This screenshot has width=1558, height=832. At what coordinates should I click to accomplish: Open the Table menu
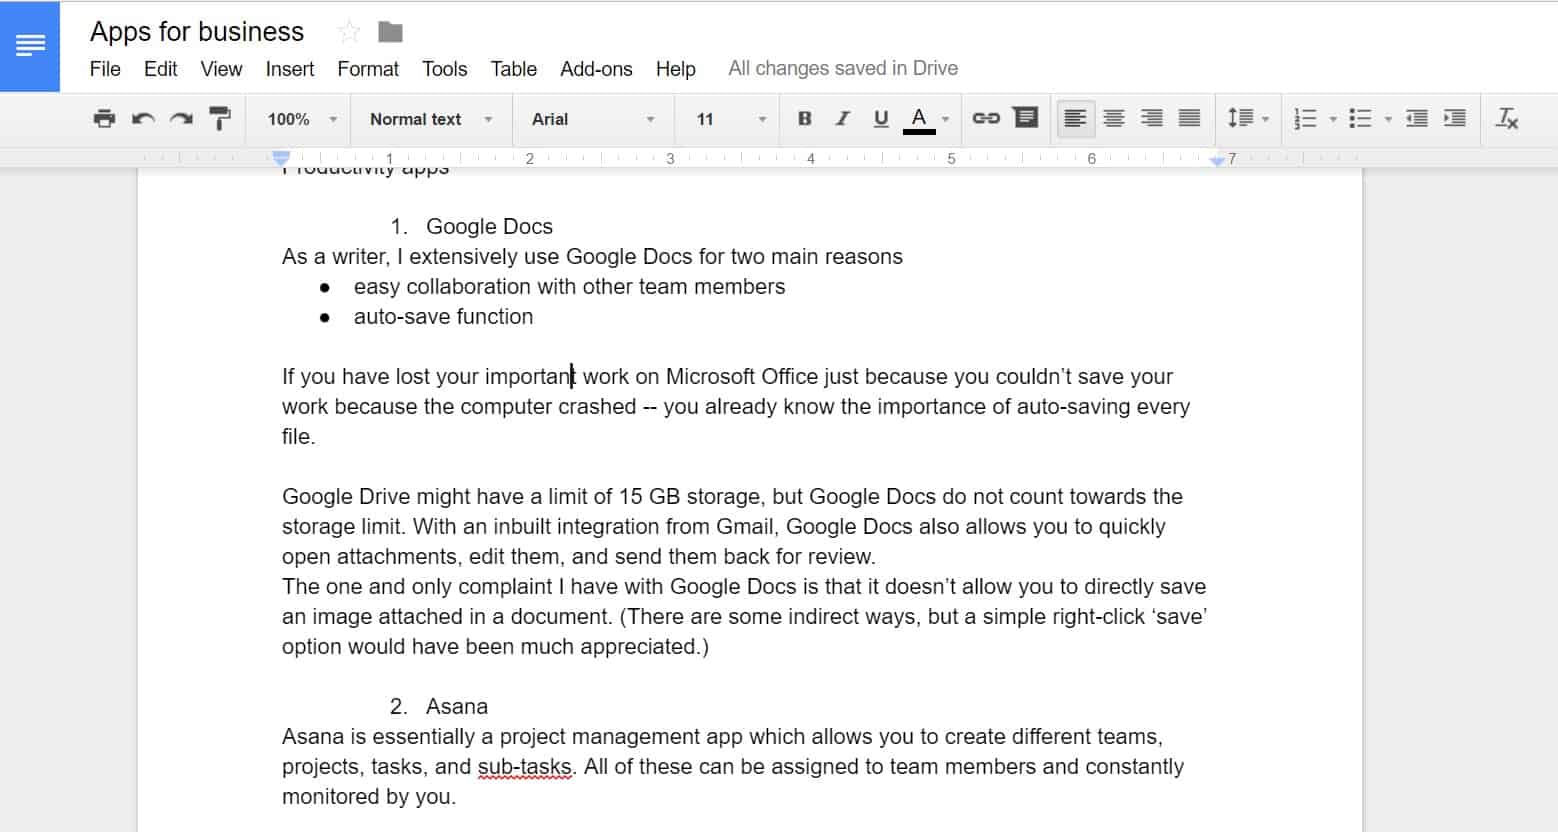coord(514,69)
